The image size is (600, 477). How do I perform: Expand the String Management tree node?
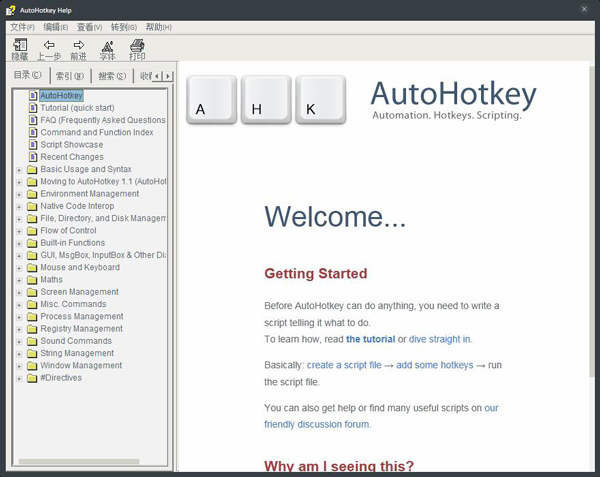19,354
